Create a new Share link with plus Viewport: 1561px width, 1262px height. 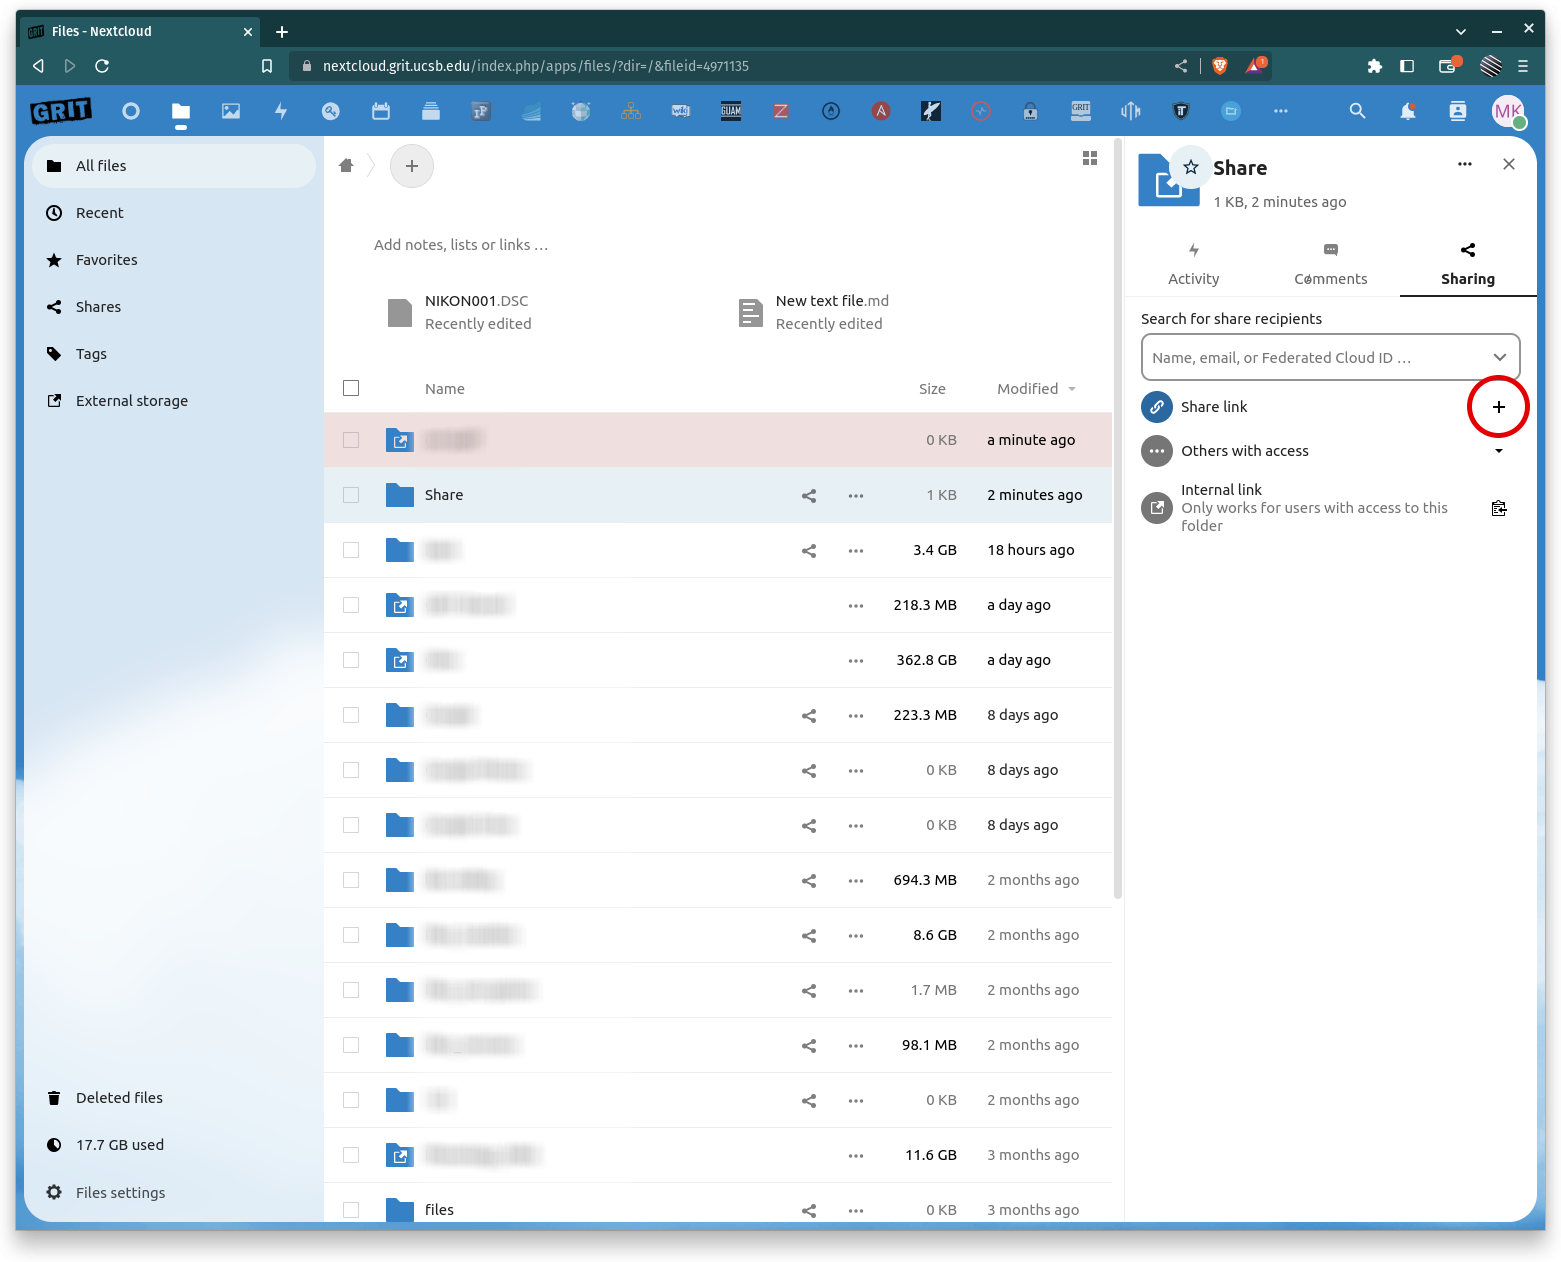(x=1499, y=407)
